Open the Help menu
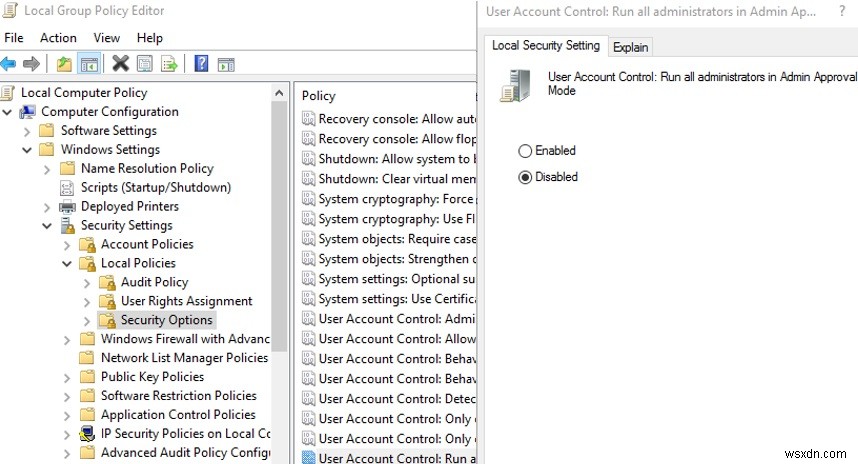858x464 pixels. tap(149, 38)
